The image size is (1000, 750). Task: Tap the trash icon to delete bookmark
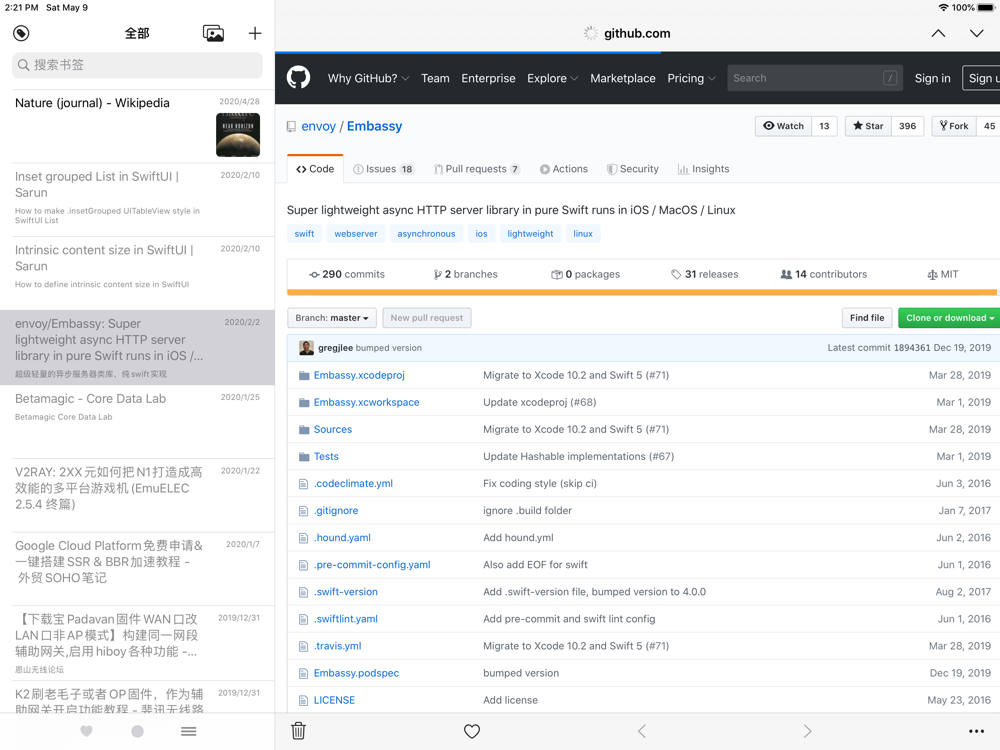coord(298,731)
